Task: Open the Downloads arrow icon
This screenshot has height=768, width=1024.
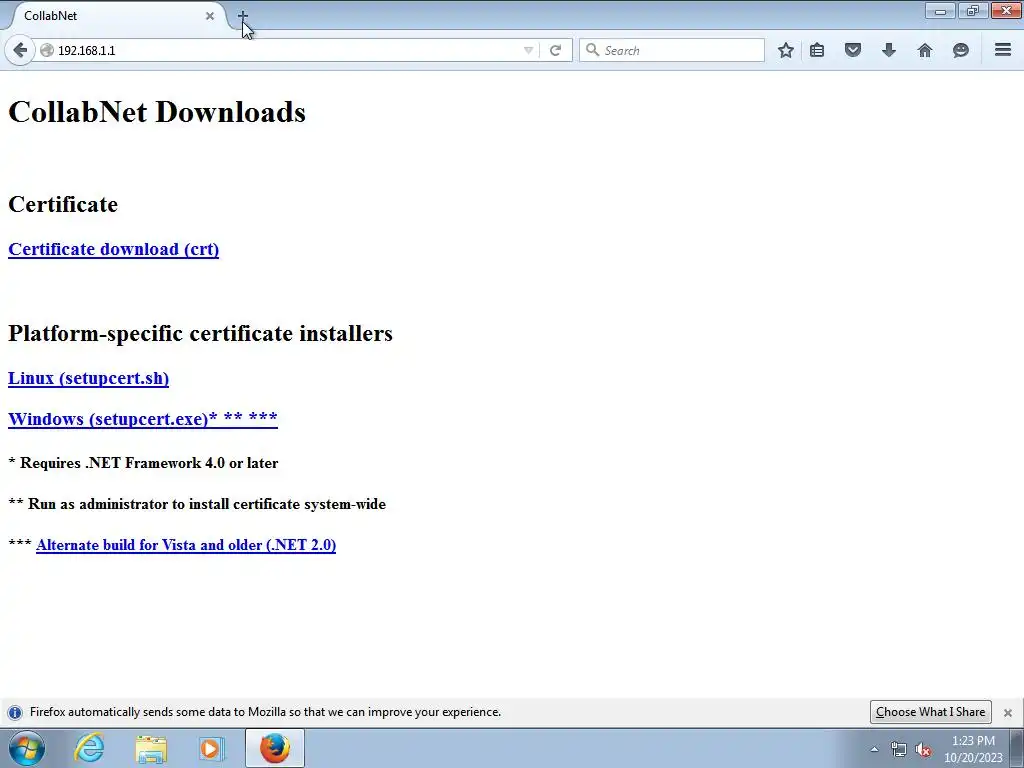Action: (889, 50)
